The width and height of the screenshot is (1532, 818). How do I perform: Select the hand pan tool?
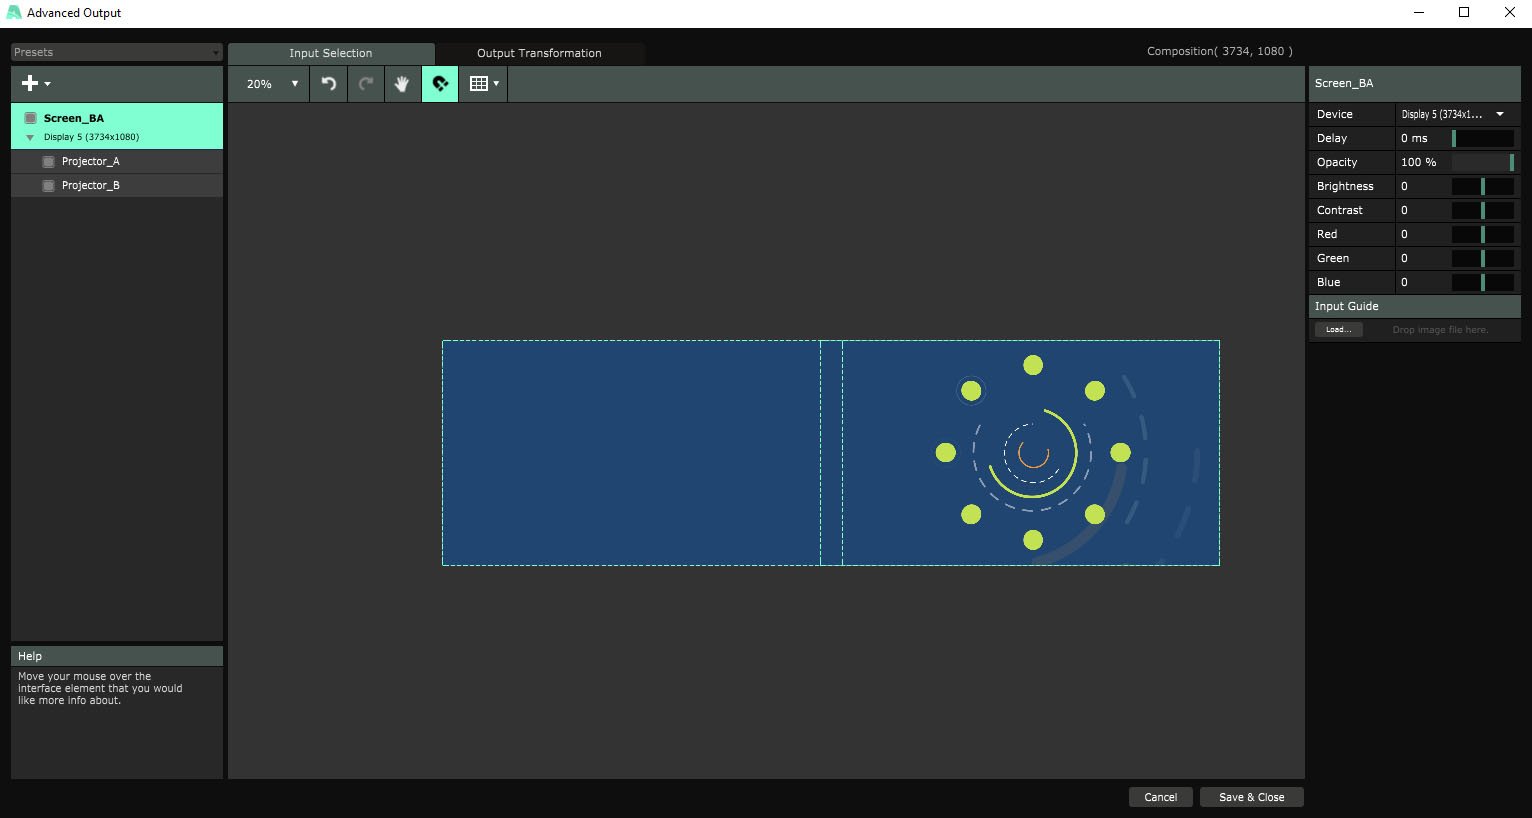[x=402, y=84]
